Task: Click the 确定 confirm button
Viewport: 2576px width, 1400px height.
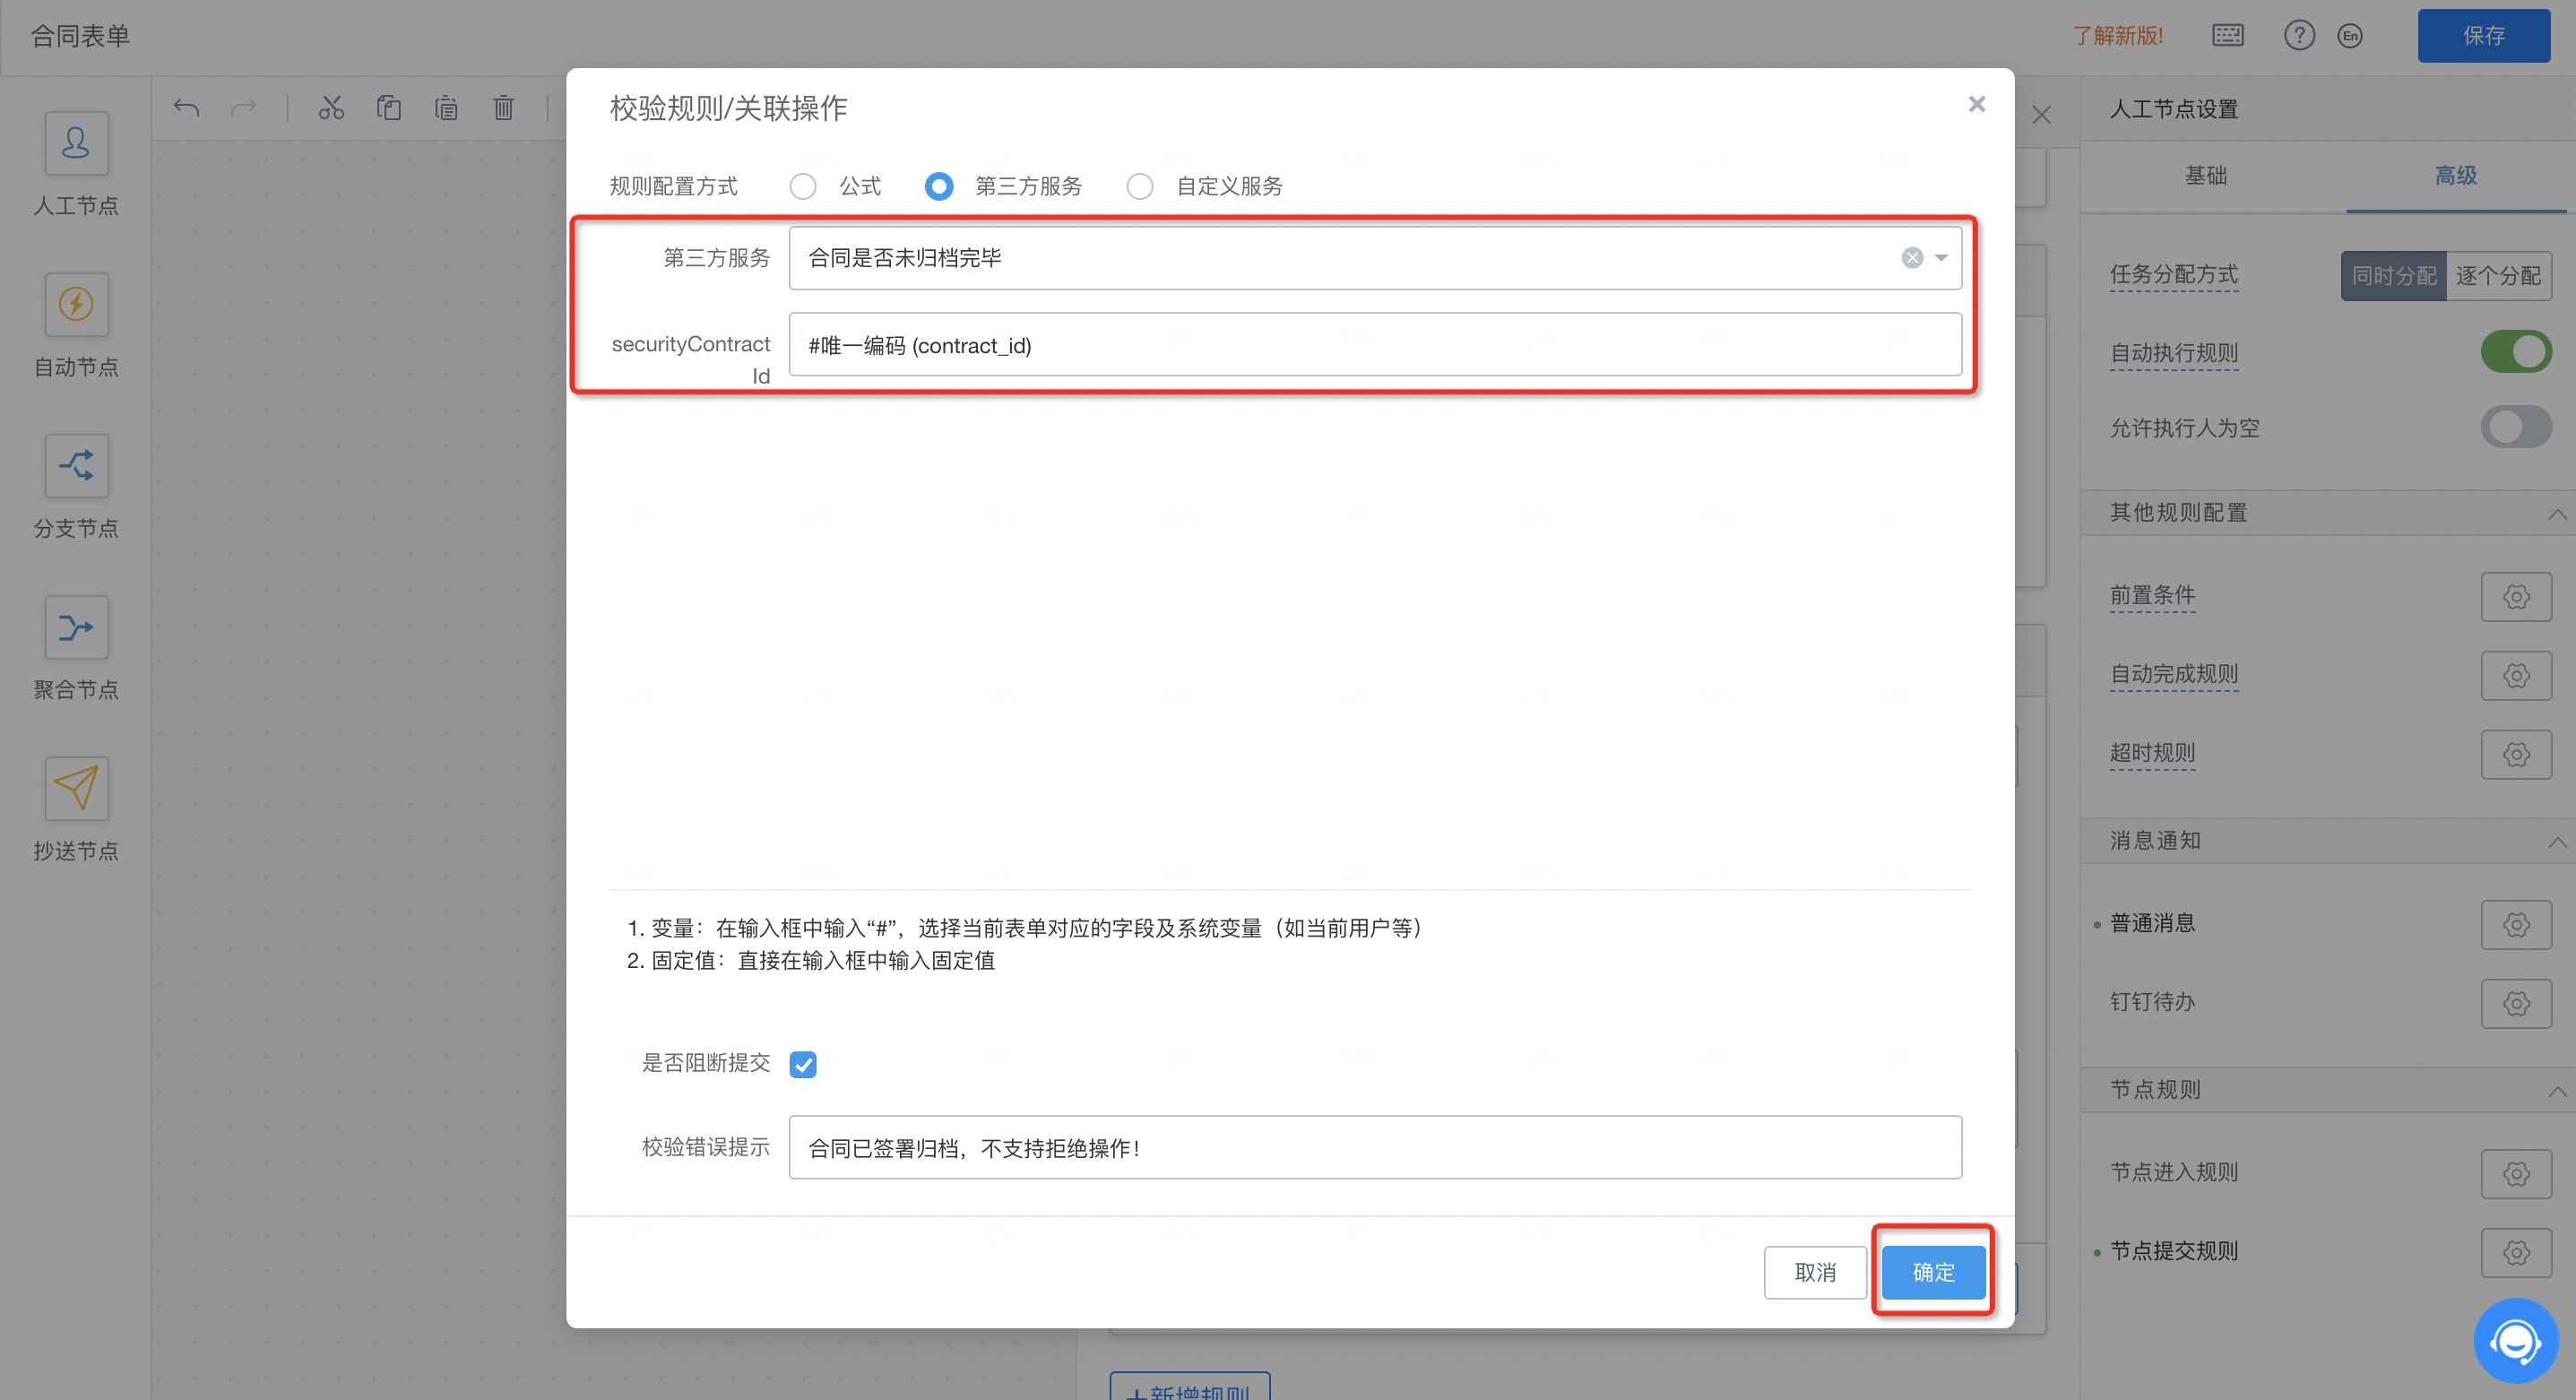Action: (1932, 1272)
